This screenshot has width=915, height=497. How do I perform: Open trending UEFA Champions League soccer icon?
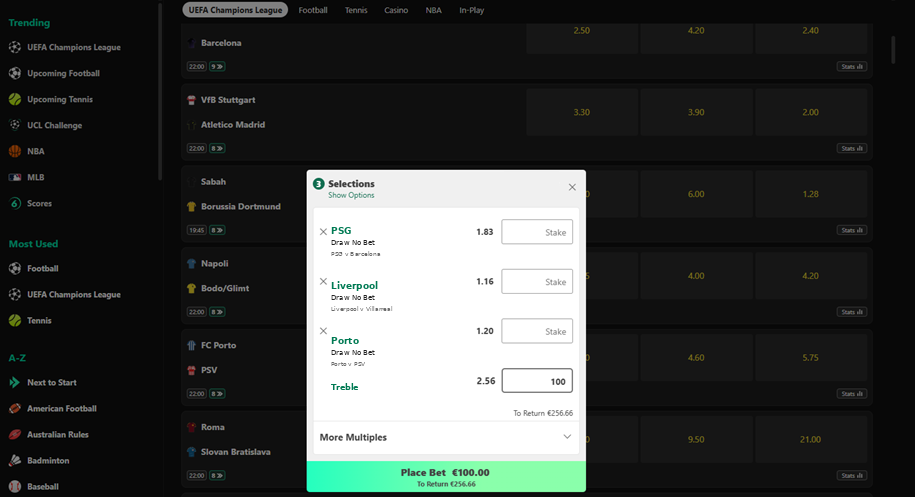[15, 47]
